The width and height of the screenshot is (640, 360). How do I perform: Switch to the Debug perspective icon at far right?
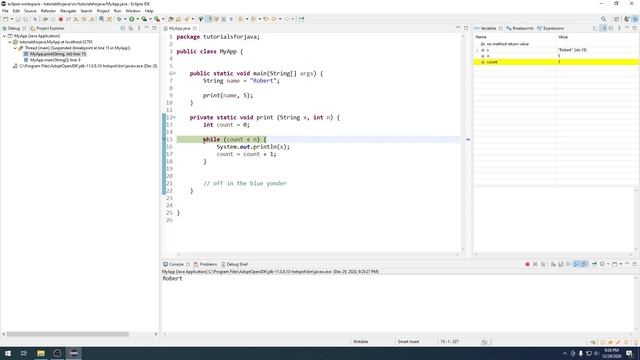635,19
